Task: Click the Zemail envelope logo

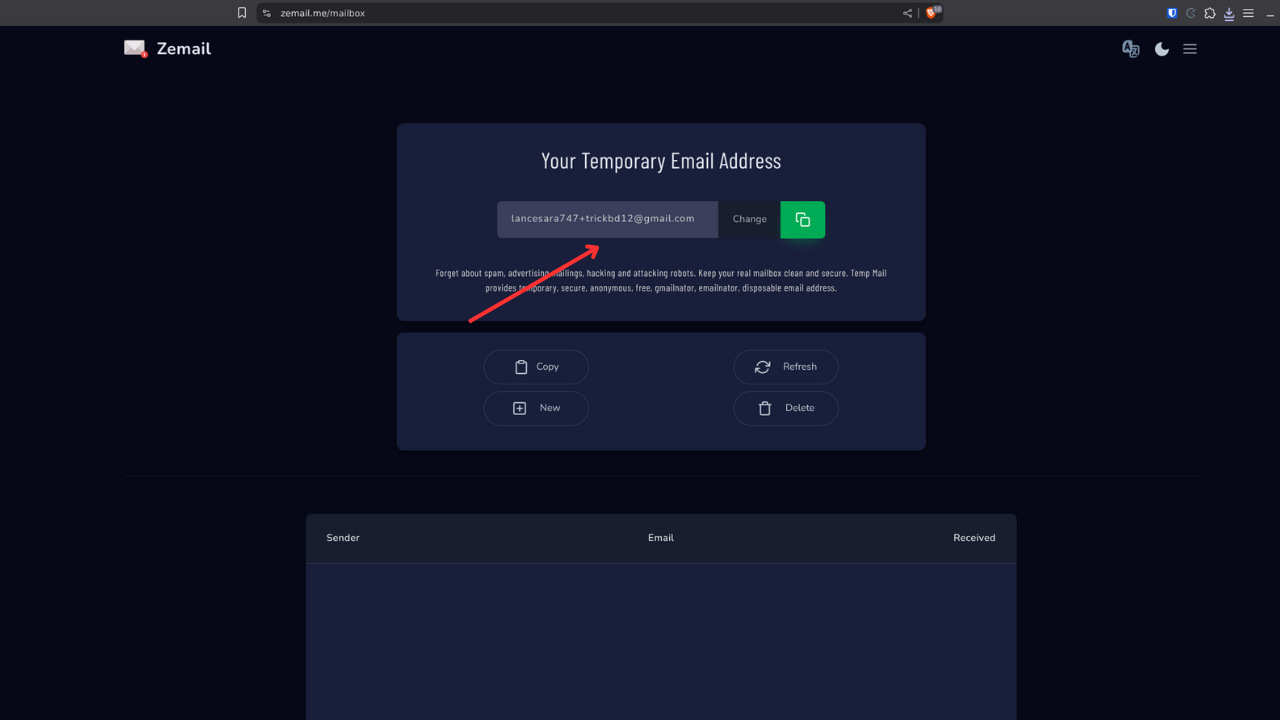Action: (x=136, y=49)
